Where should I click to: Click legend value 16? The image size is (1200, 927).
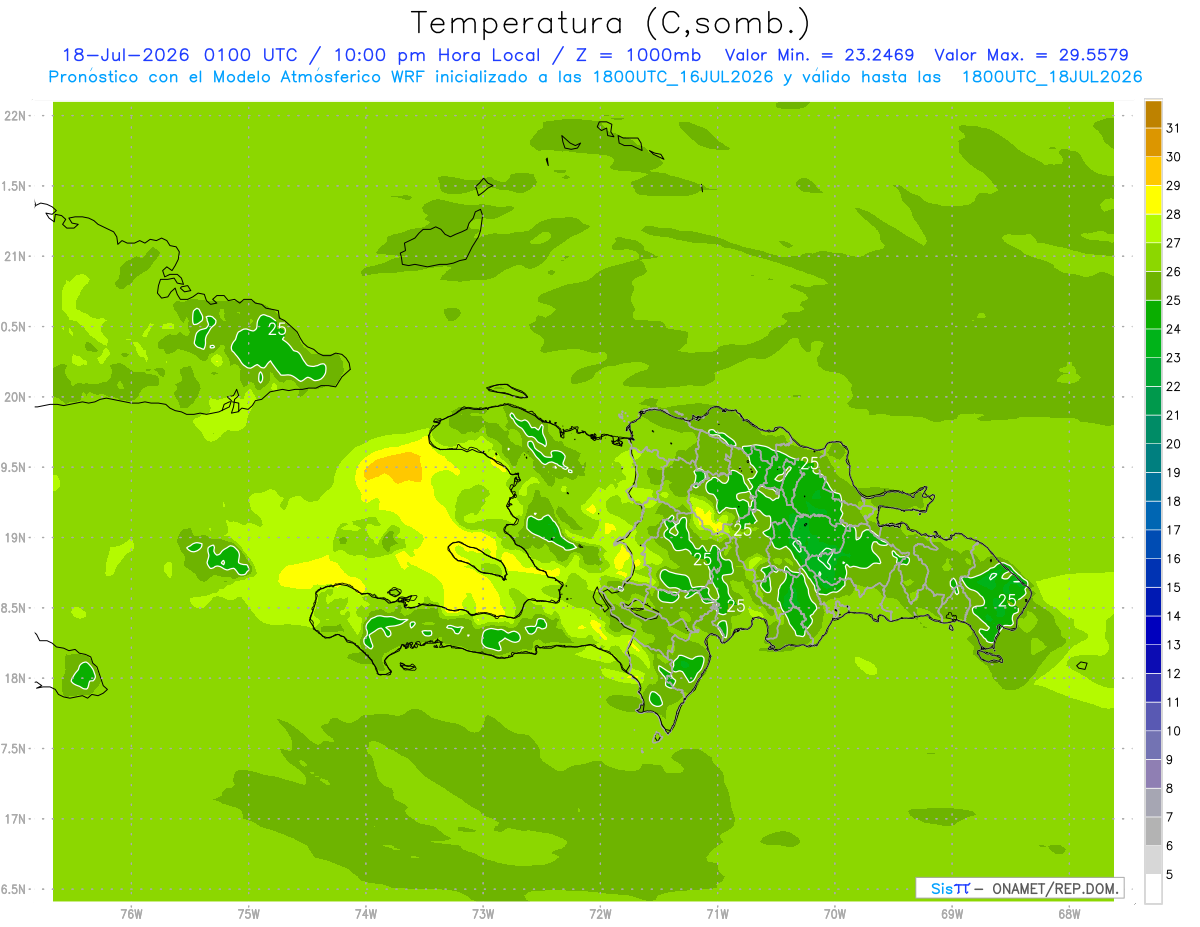point(1174,559)
